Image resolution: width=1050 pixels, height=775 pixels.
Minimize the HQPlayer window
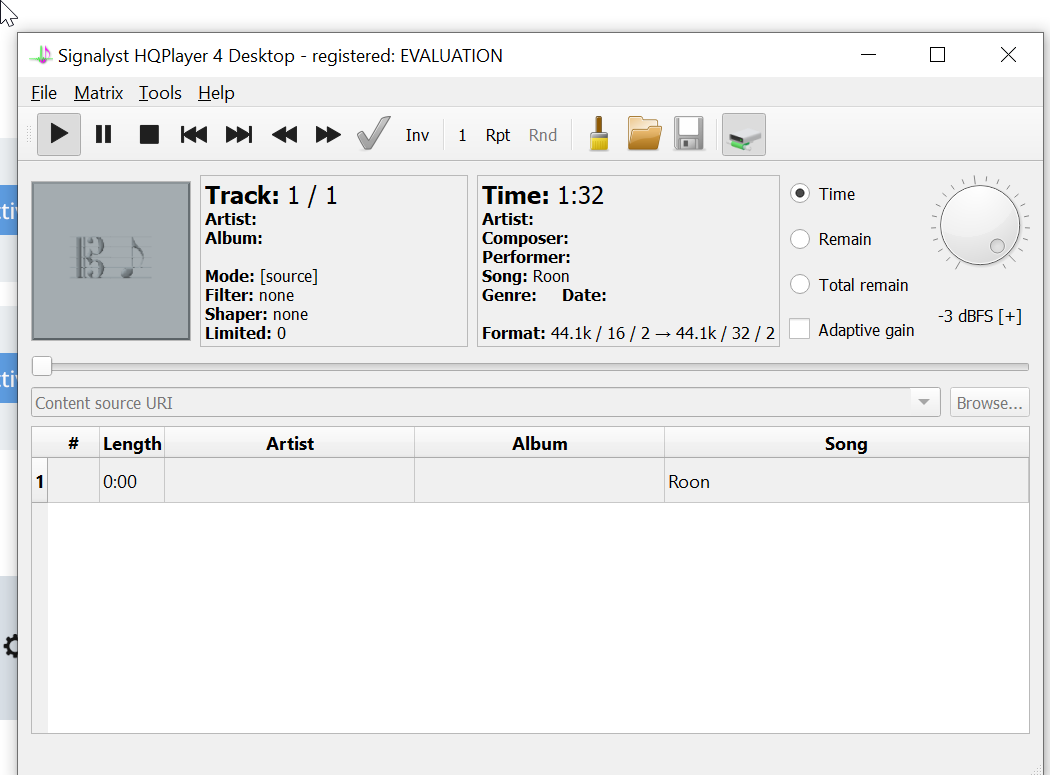869,55
